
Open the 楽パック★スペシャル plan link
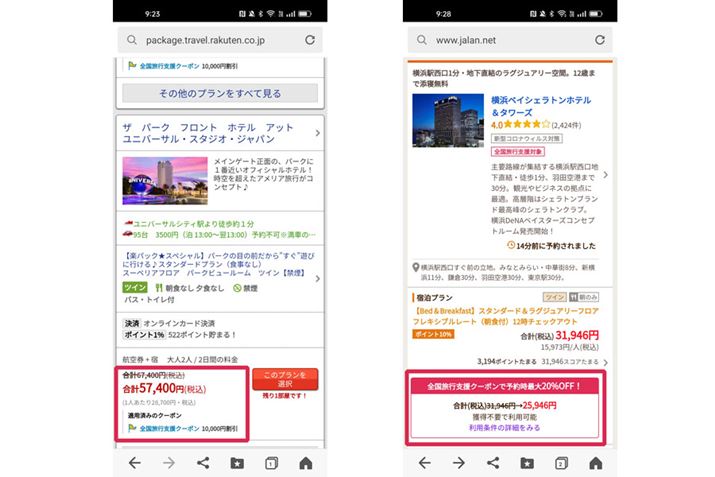click(218, 264)
